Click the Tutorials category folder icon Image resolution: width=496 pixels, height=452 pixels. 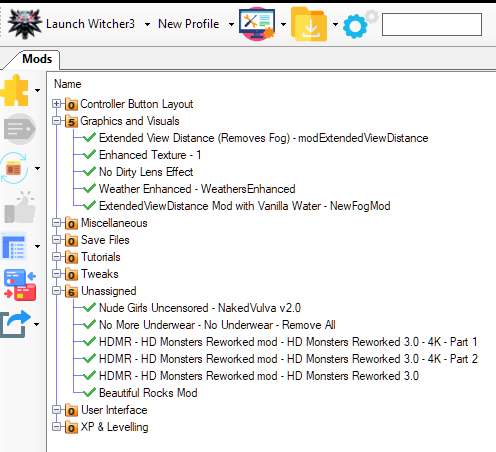point(71,257)
